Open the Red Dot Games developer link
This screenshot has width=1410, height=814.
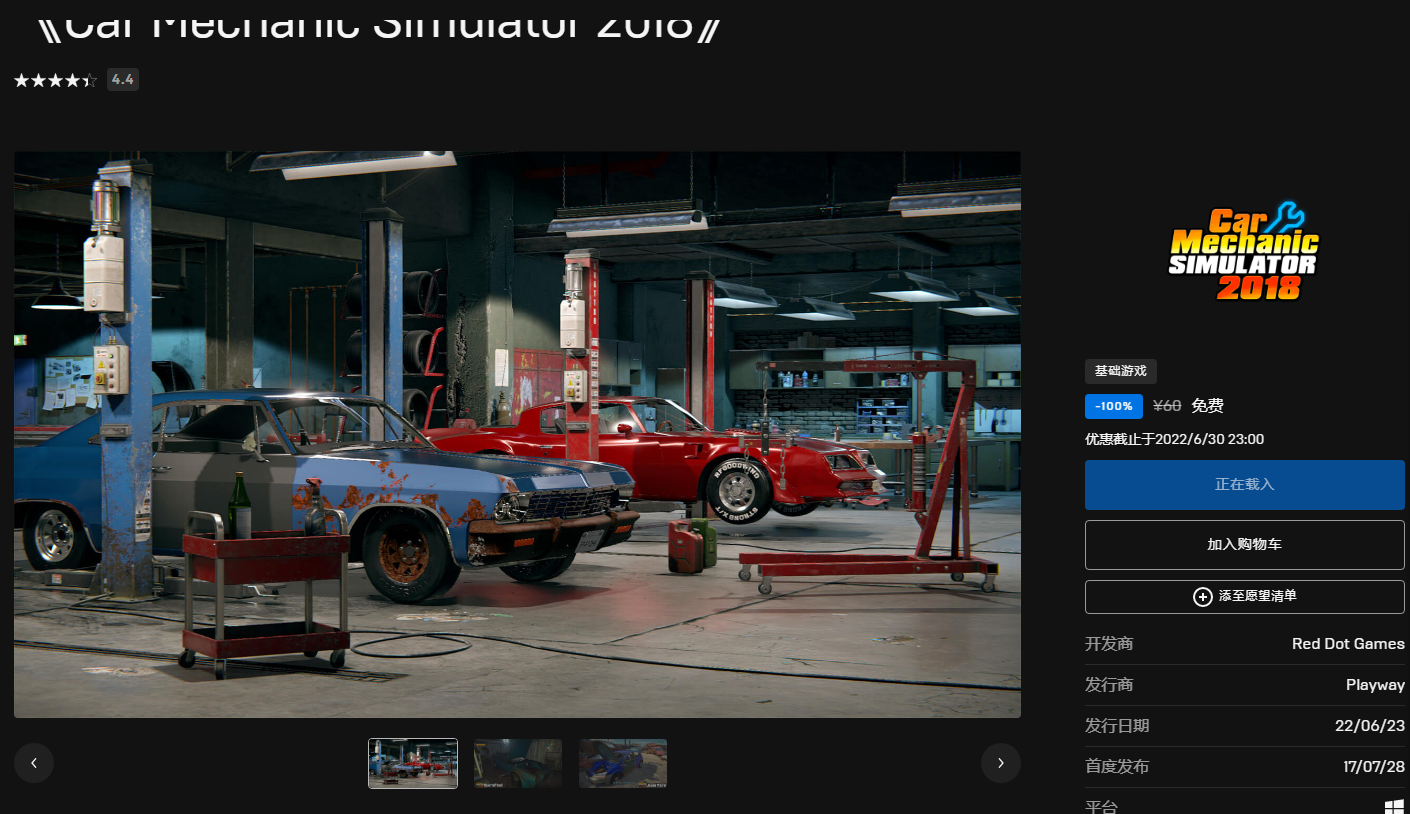coord(1348,644)
